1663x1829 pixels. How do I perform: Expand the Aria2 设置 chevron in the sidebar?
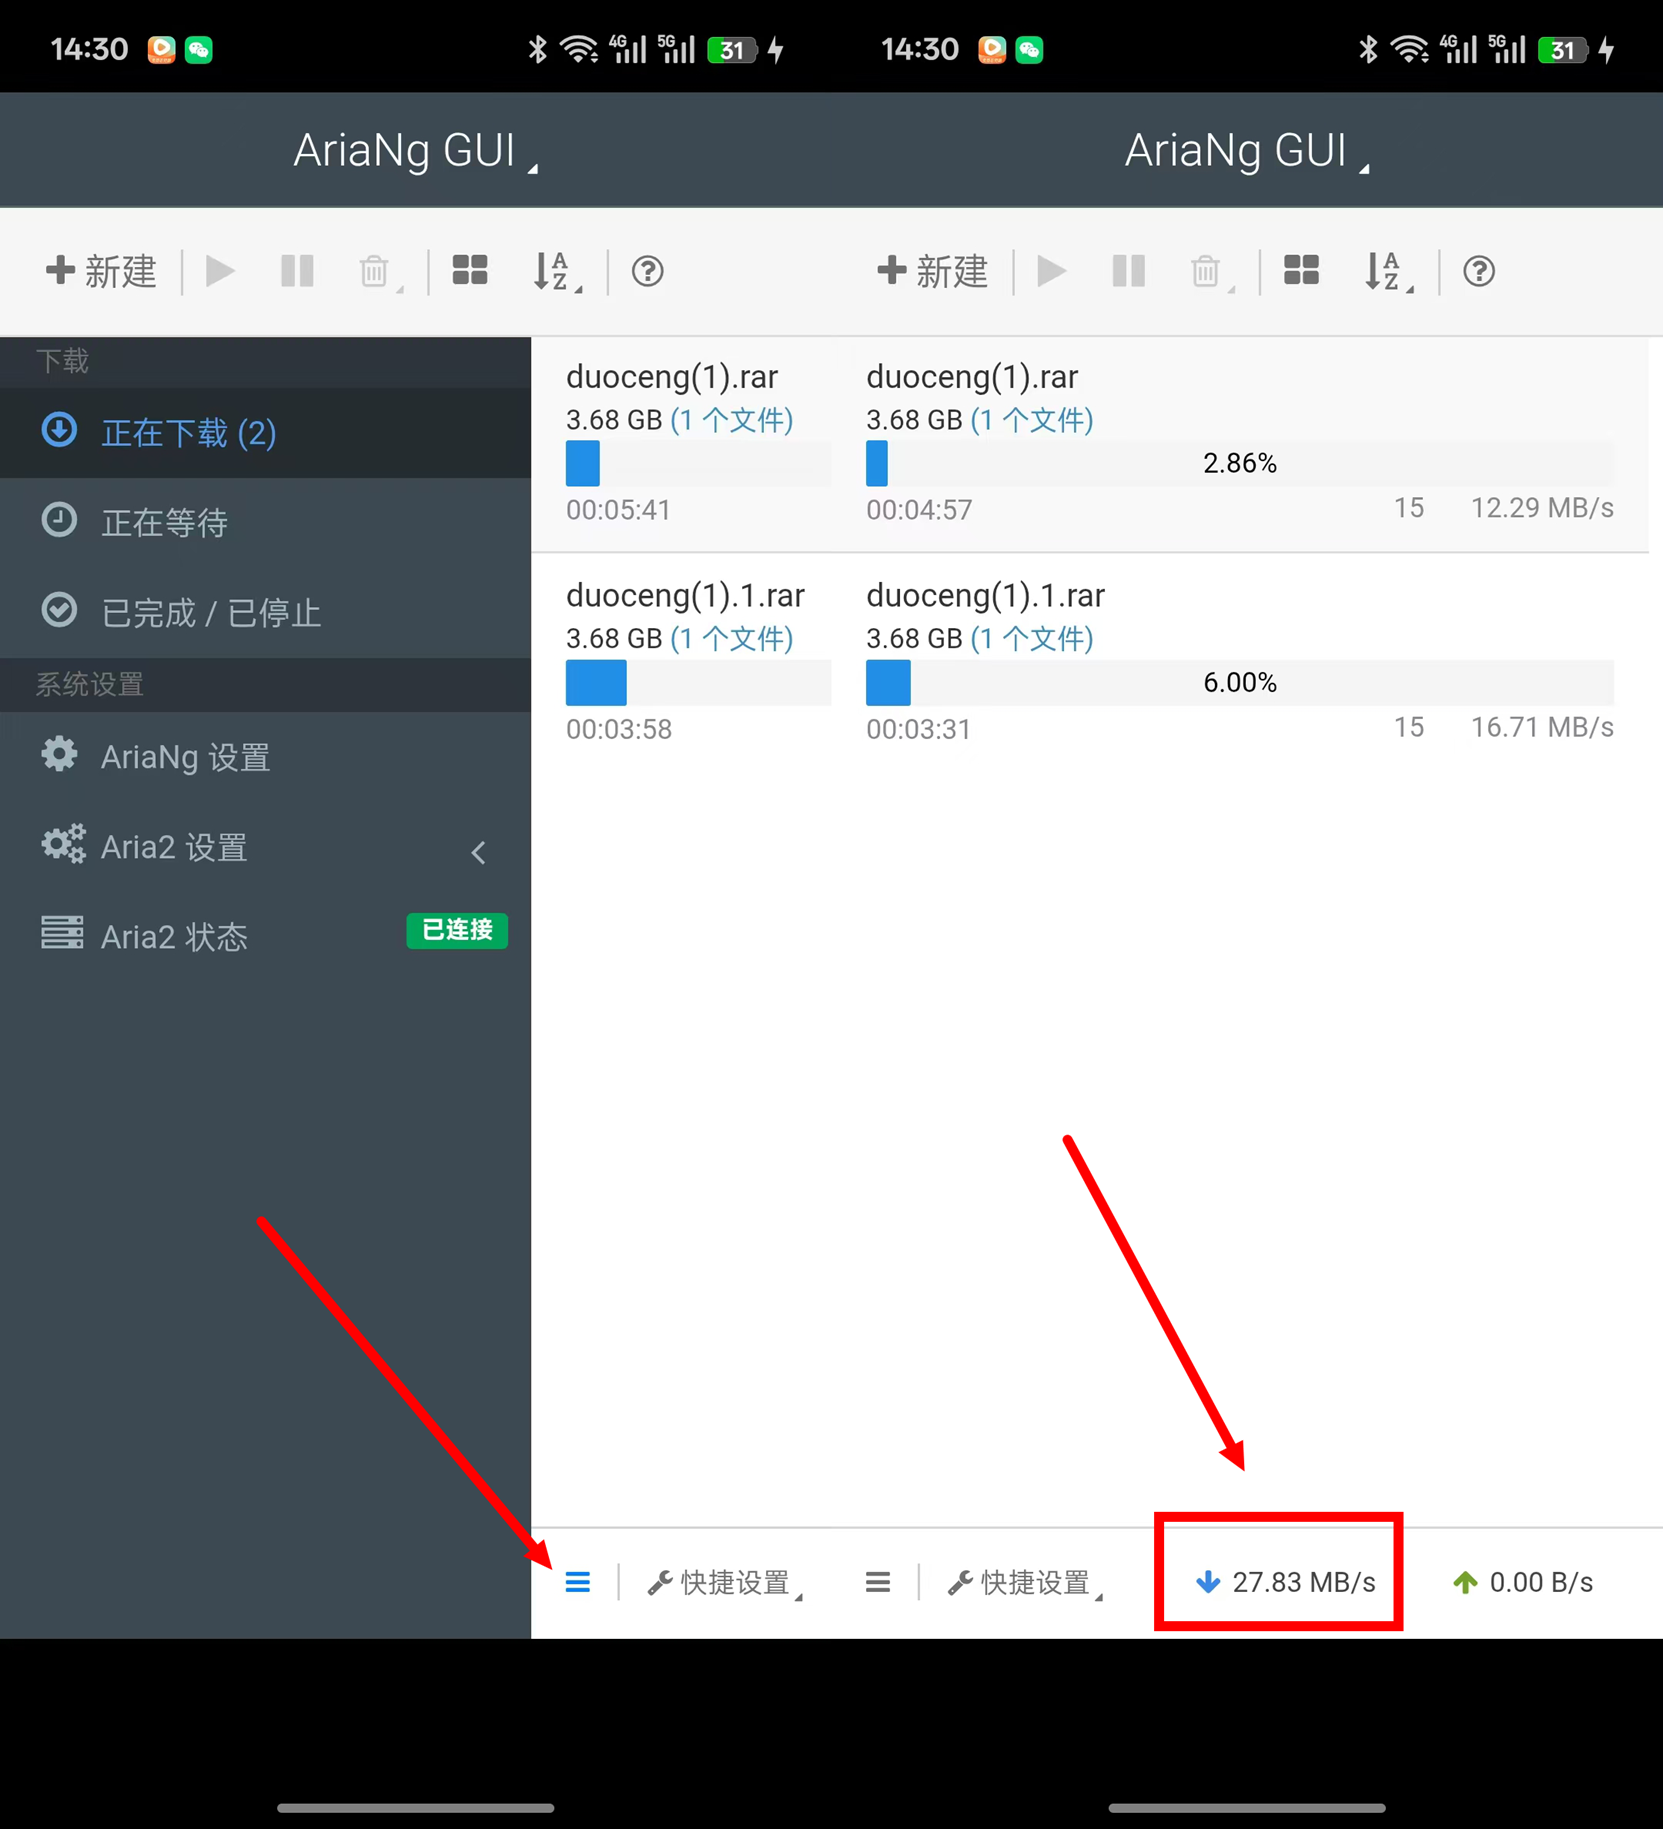pos(479,851)
